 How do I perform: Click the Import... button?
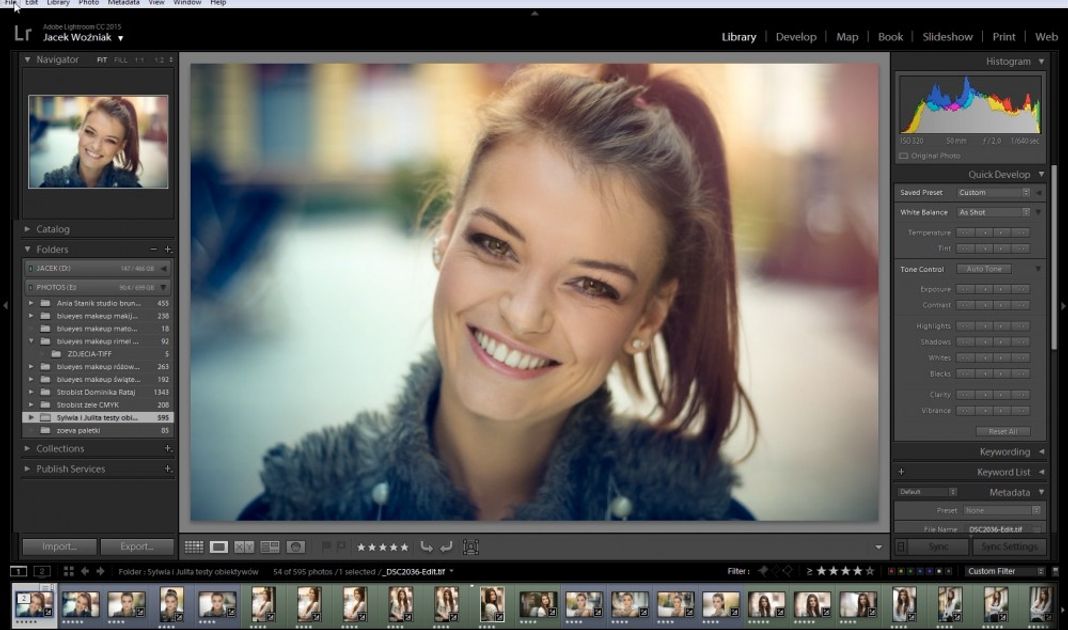point(59,547)
